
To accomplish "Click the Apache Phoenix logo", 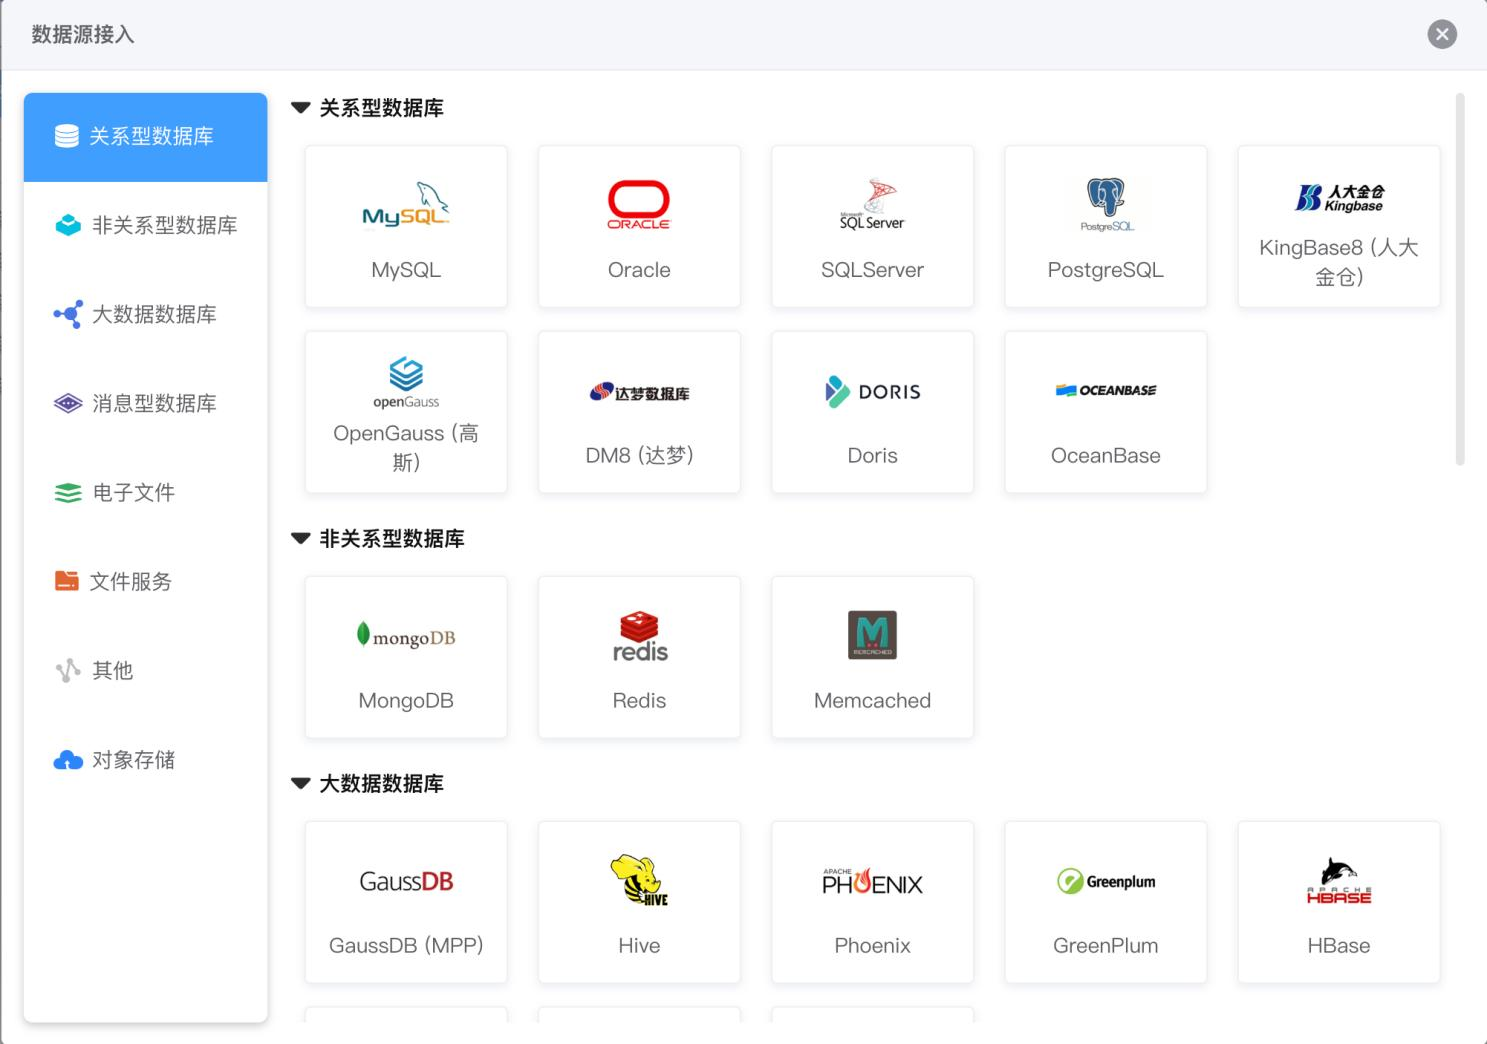I will (x=872, y=881).
